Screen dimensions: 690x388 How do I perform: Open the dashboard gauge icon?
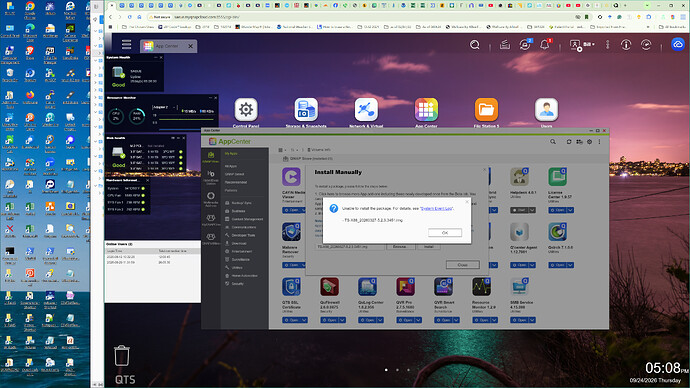pos(646,45)
